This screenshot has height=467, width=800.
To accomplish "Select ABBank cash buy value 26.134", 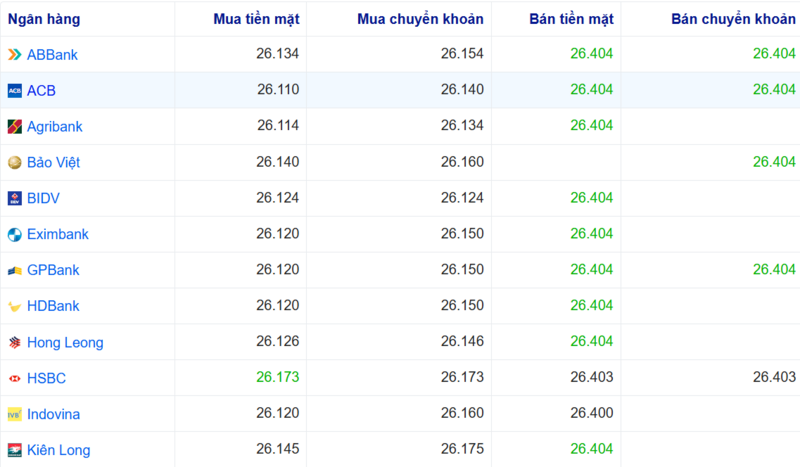I will click(278, 54).
